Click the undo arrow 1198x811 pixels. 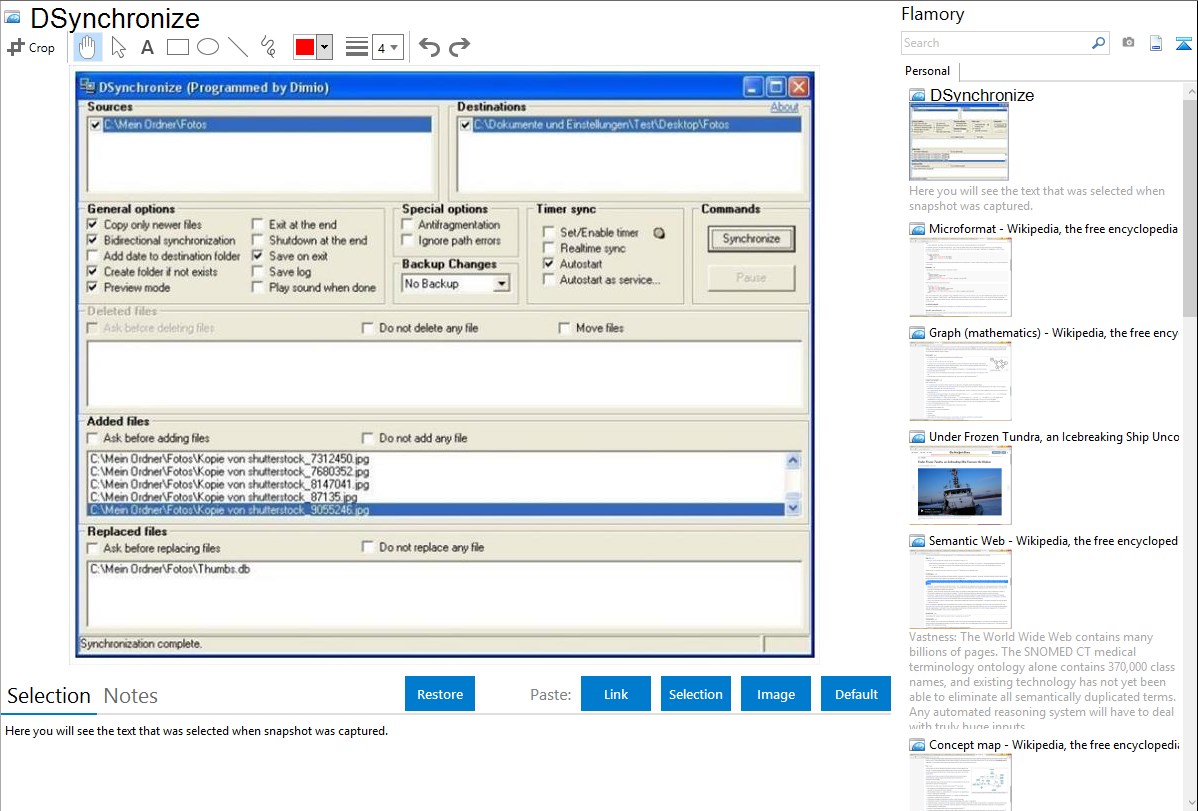[x=429, y=47]
